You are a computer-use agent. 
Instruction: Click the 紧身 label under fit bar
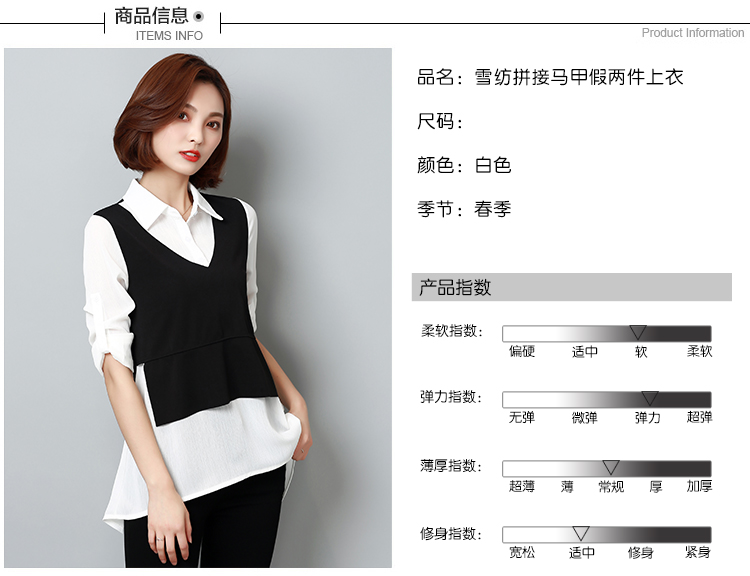697,553
